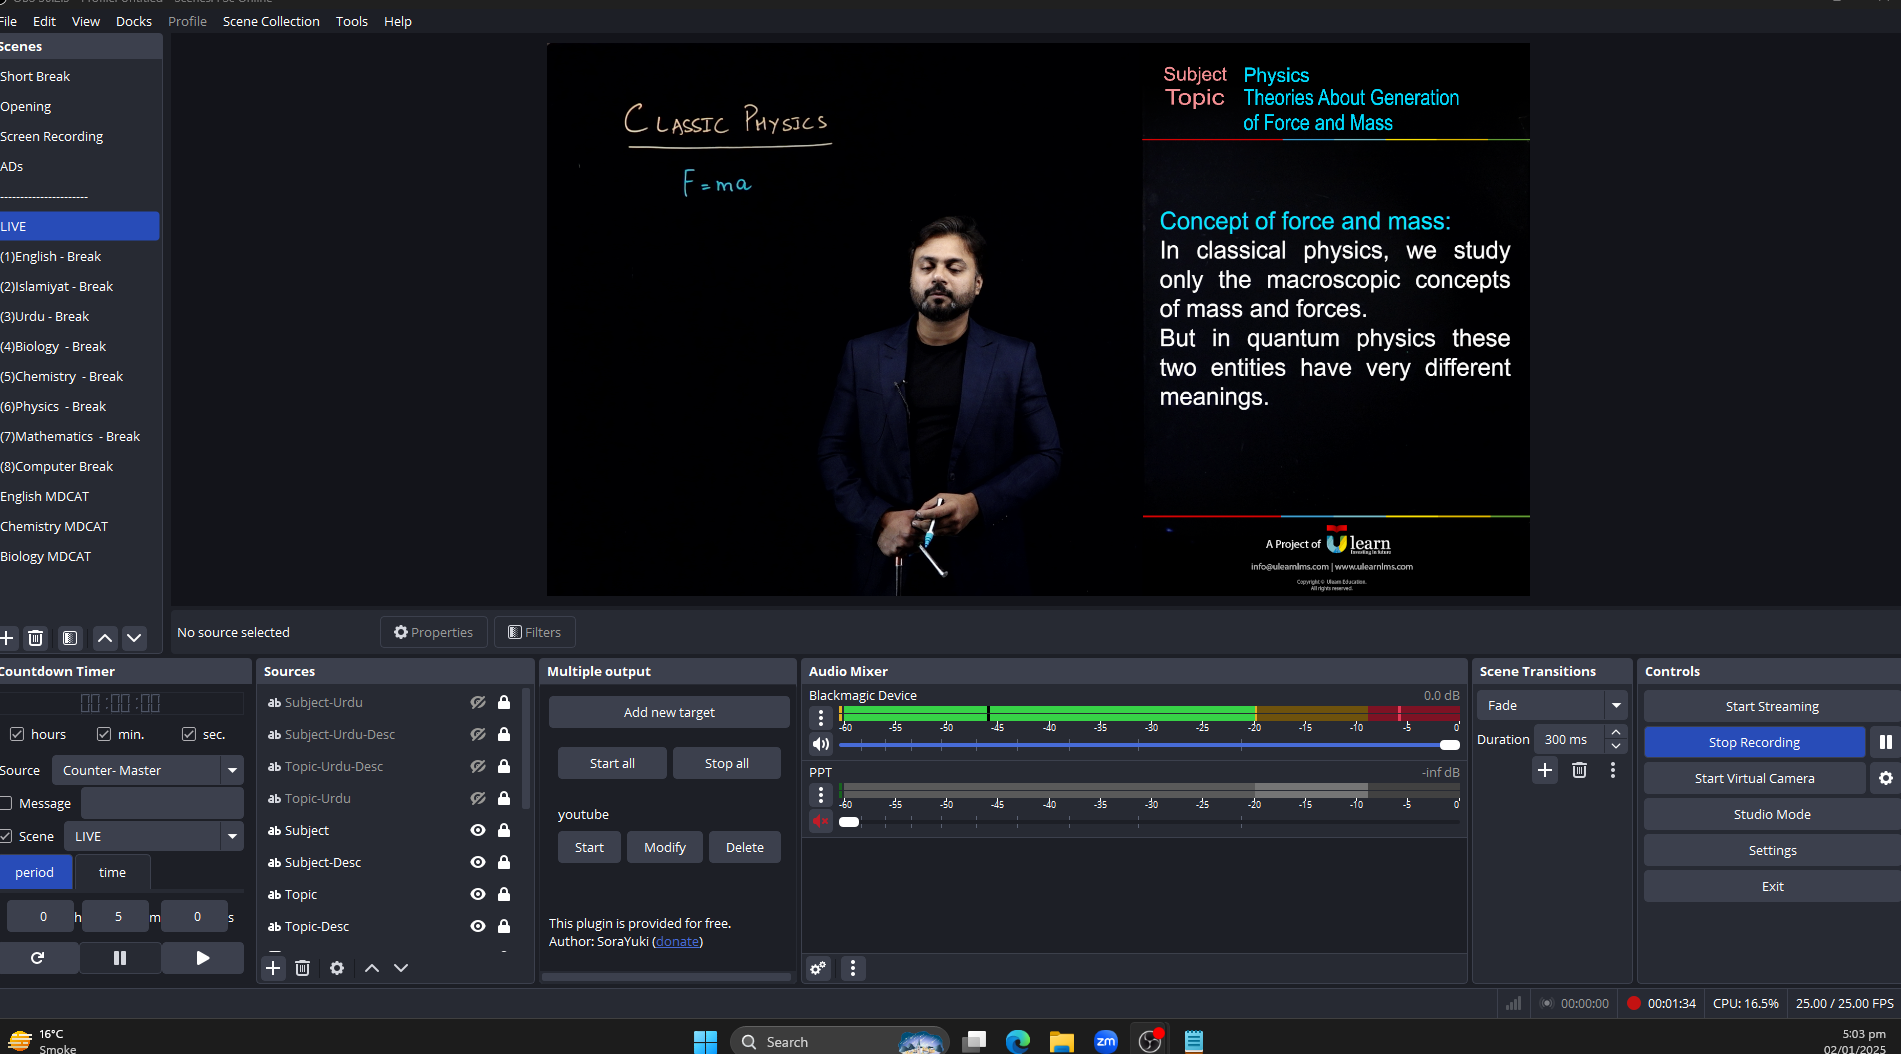
Task: Toggle the Scene checkbox in Countdown Timer
Action: click(6, 836)
